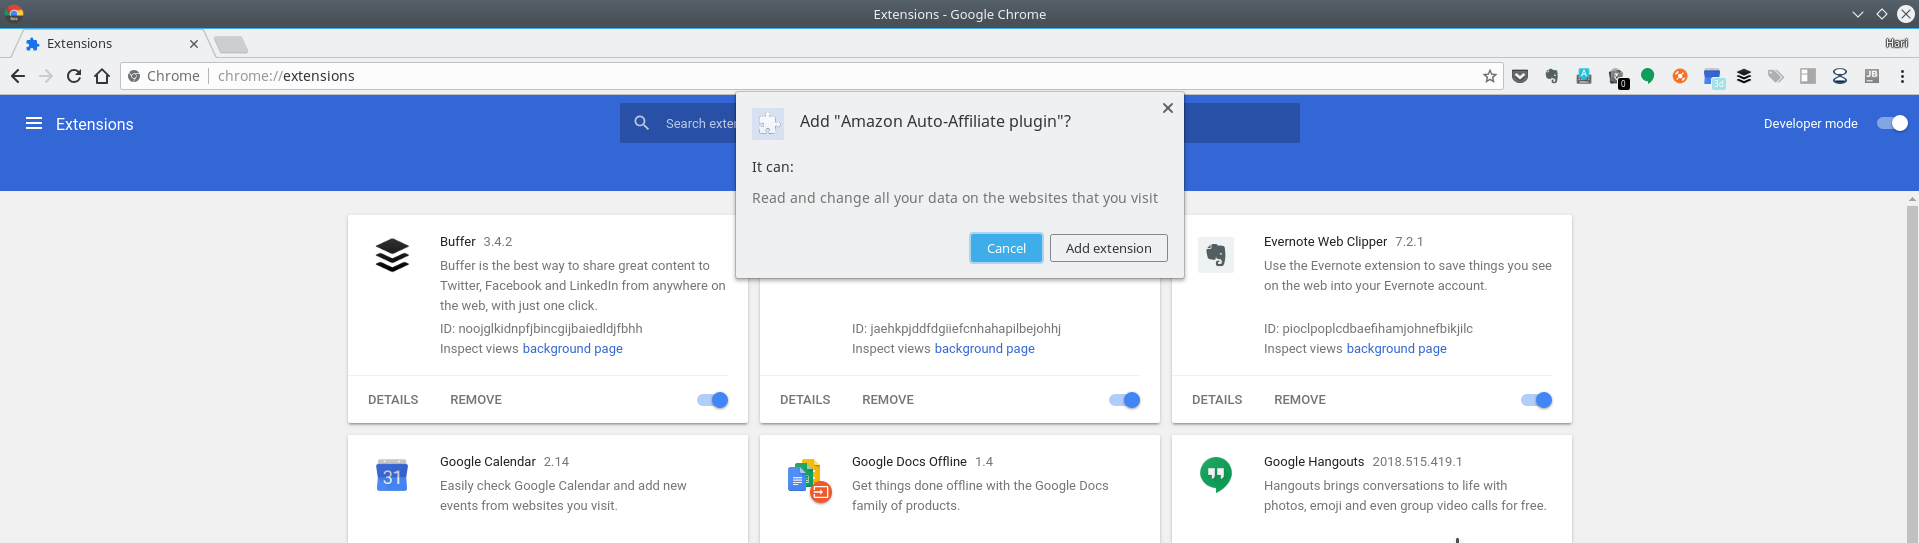Open Buffer's background page link
This screenshot has height=543, width=1919.
click(572, 349)
